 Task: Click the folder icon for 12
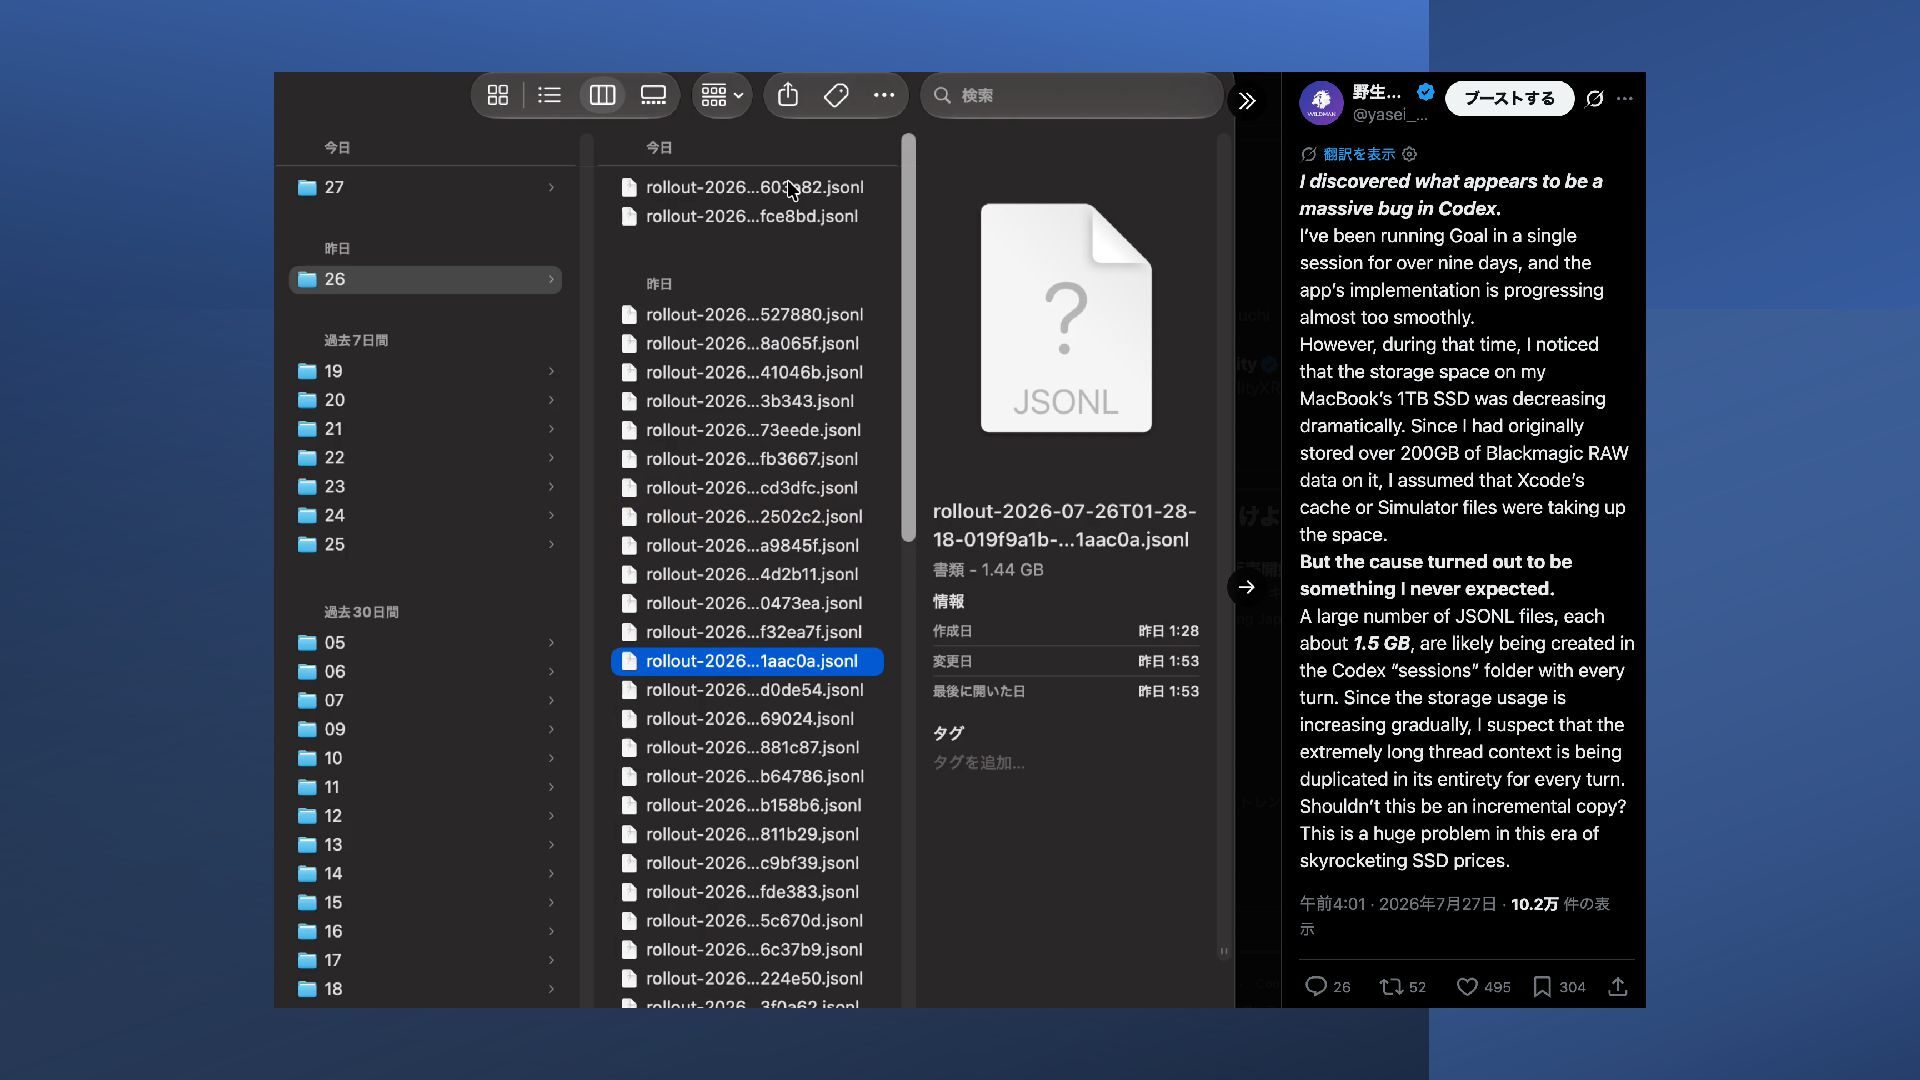pyautogui.click(x=307, y=816)
